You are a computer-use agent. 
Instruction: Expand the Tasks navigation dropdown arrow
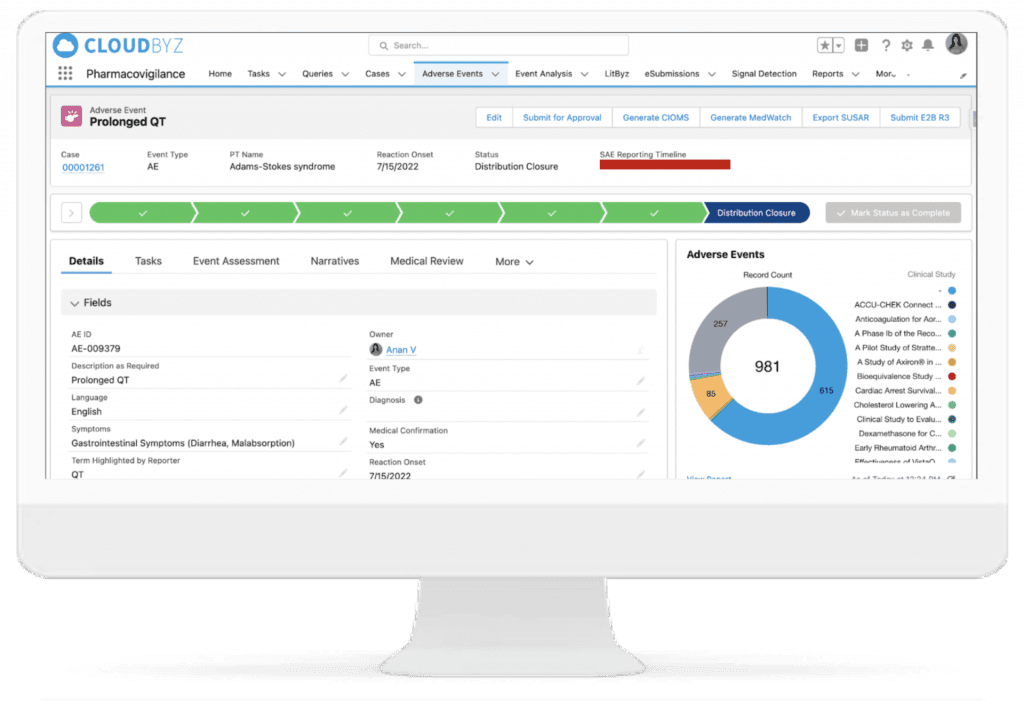point(282,74)
